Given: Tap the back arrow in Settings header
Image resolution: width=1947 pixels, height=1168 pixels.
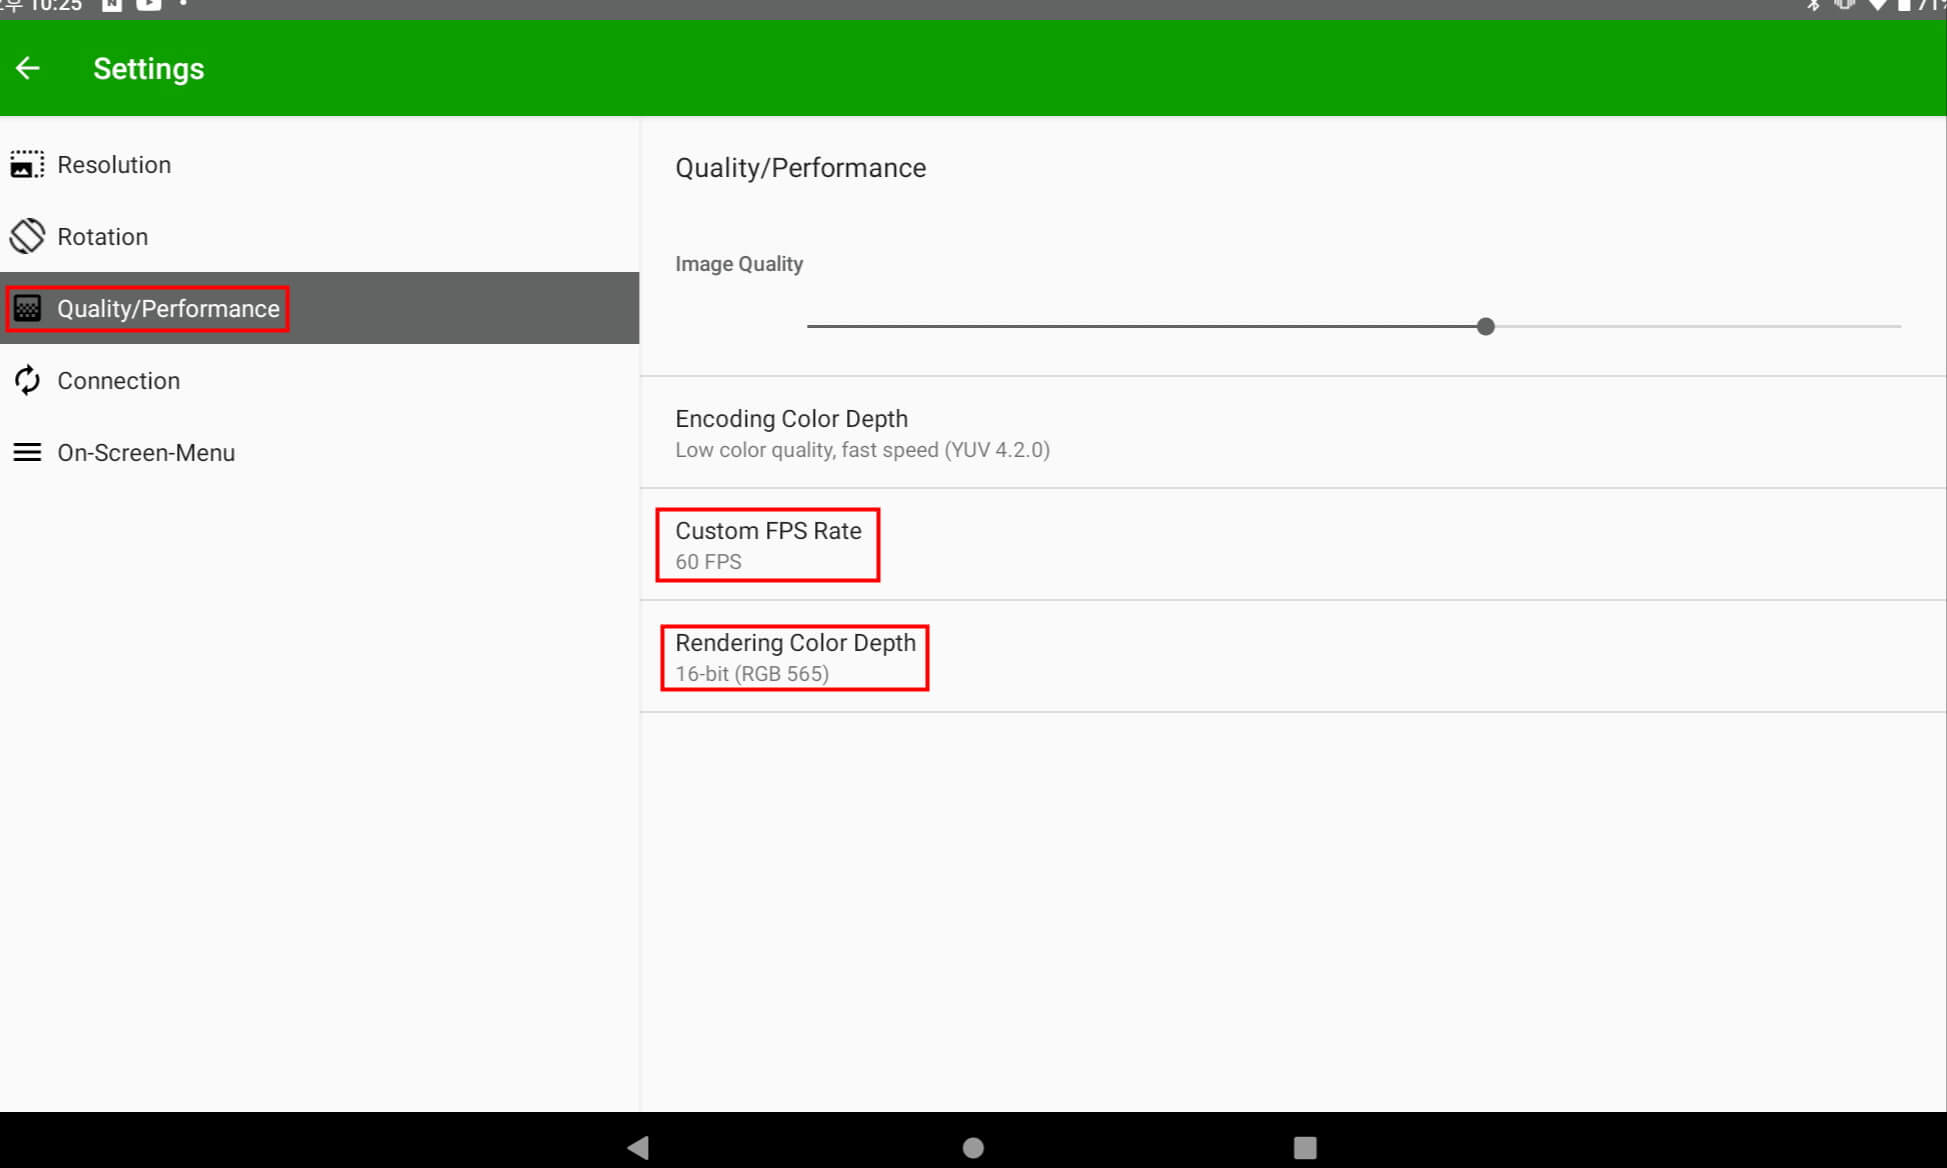Looking at the screenshot, I should pyautogui.click(x=28, y=68).
